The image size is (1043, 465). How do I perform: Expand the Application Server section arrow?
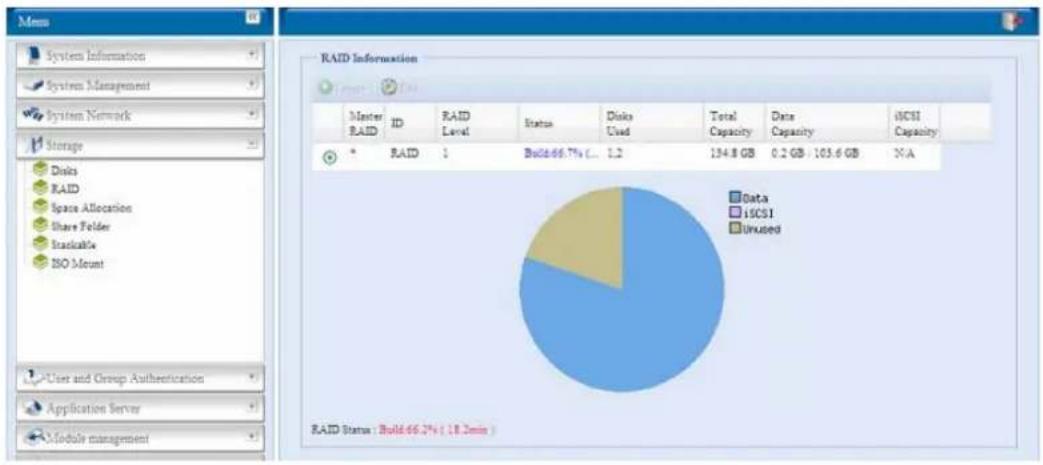pos(252,406)
